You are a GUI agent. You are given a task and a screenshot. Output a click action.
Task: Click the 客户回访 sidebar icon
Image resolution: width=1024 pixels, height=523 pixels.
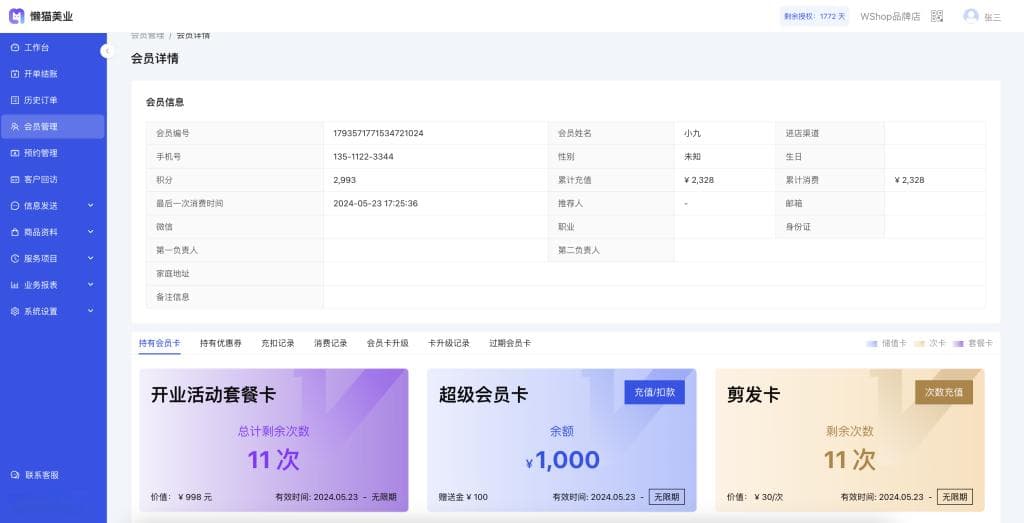coord(15,180)
